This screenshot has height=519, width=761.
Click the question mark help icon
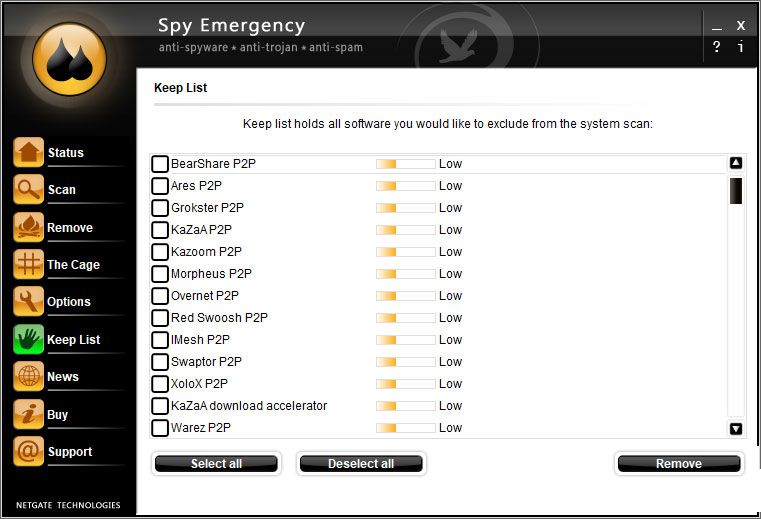coord(716,47)
